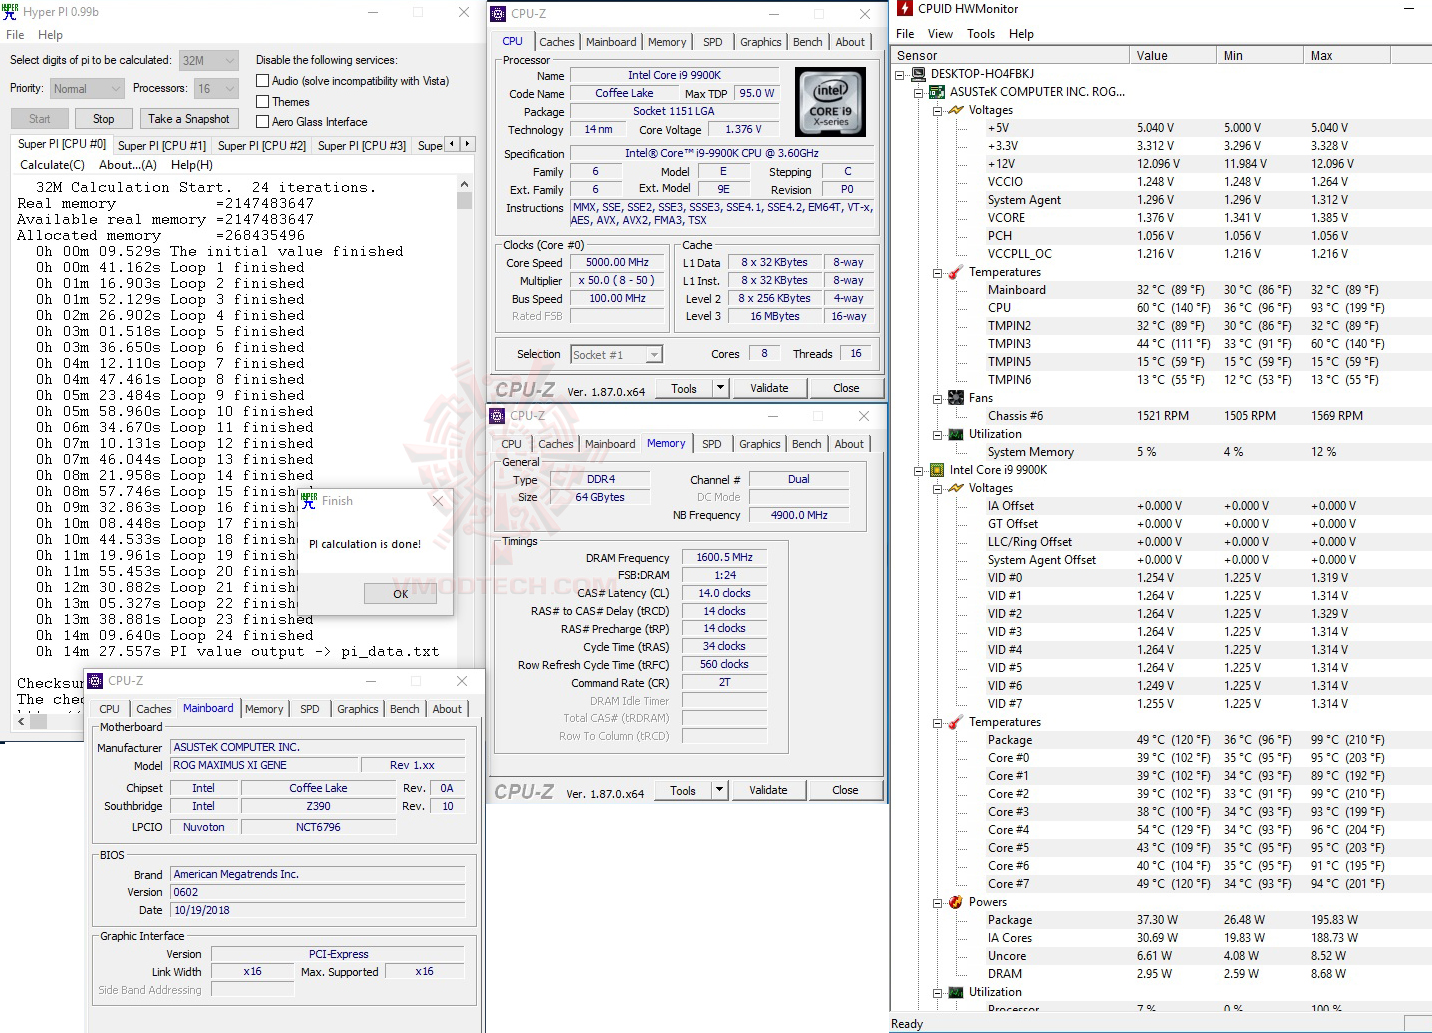
Task: Open the Tools menu in HWMonitor
Action: [980, 33]
